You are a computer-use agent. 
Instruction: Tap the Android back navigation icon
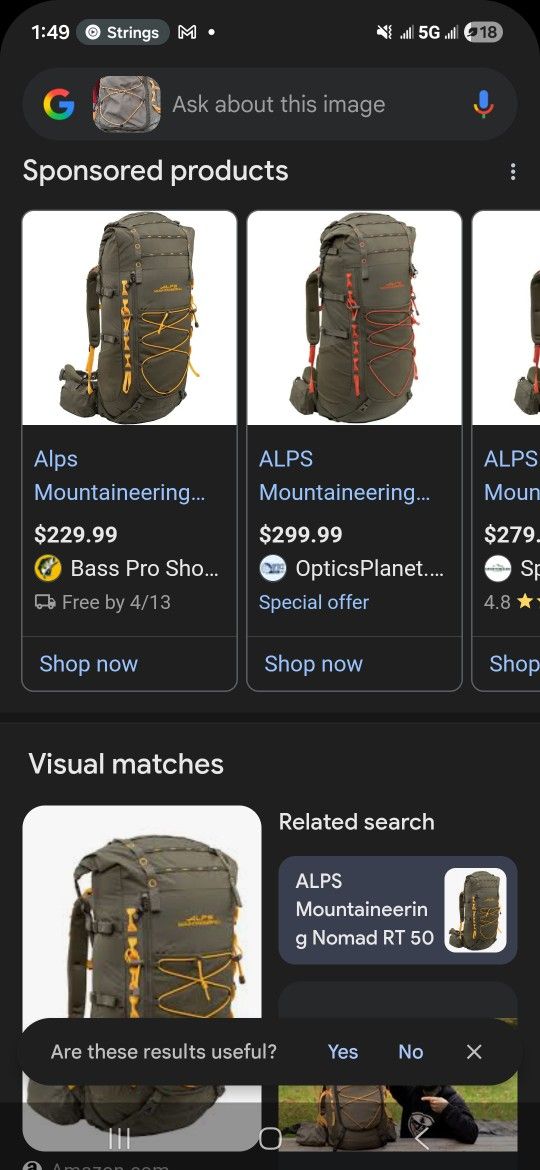click(421, 1138)
